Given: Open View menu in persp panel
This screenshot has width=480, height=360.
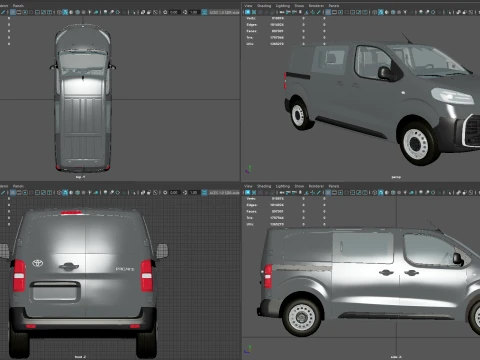Looking at the screenshot, I should [248, 6].
